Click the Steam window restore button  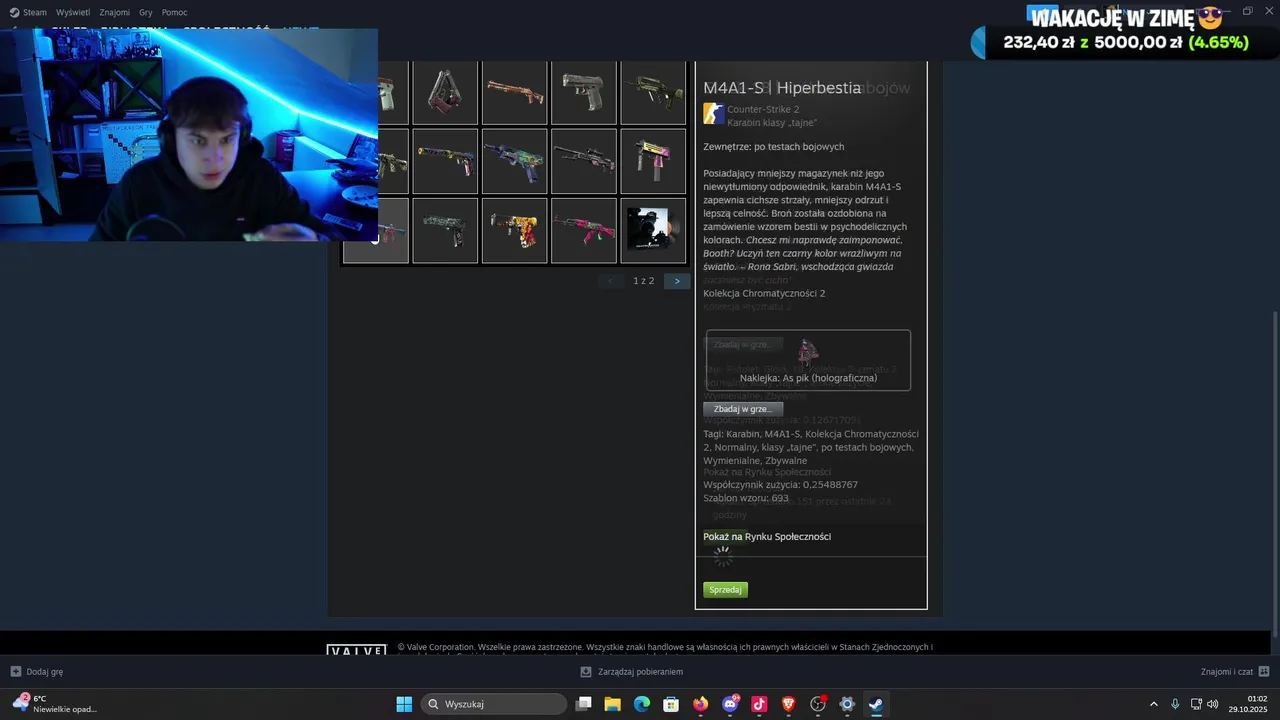click(1247, 11)
